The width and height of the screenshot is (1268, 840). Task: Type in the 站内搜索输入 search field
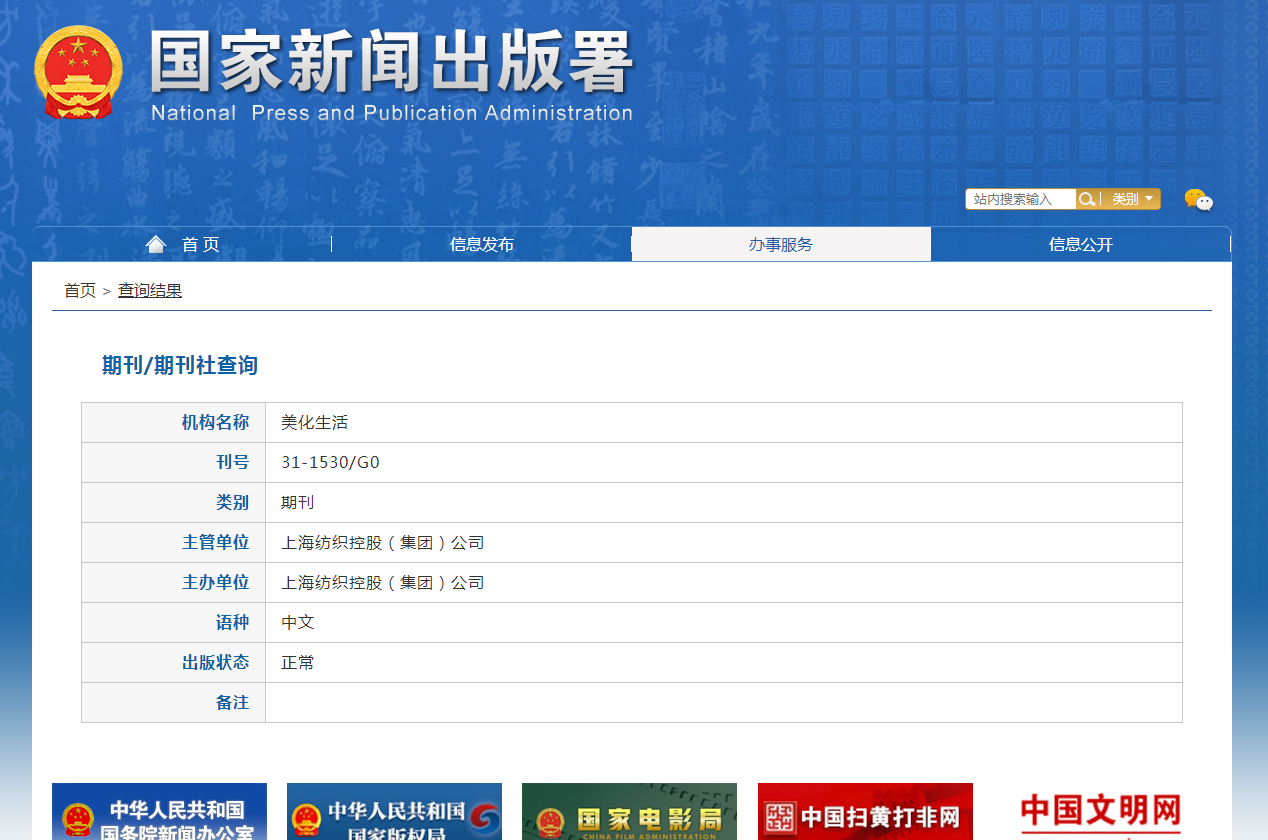[x=1020, y=199]
